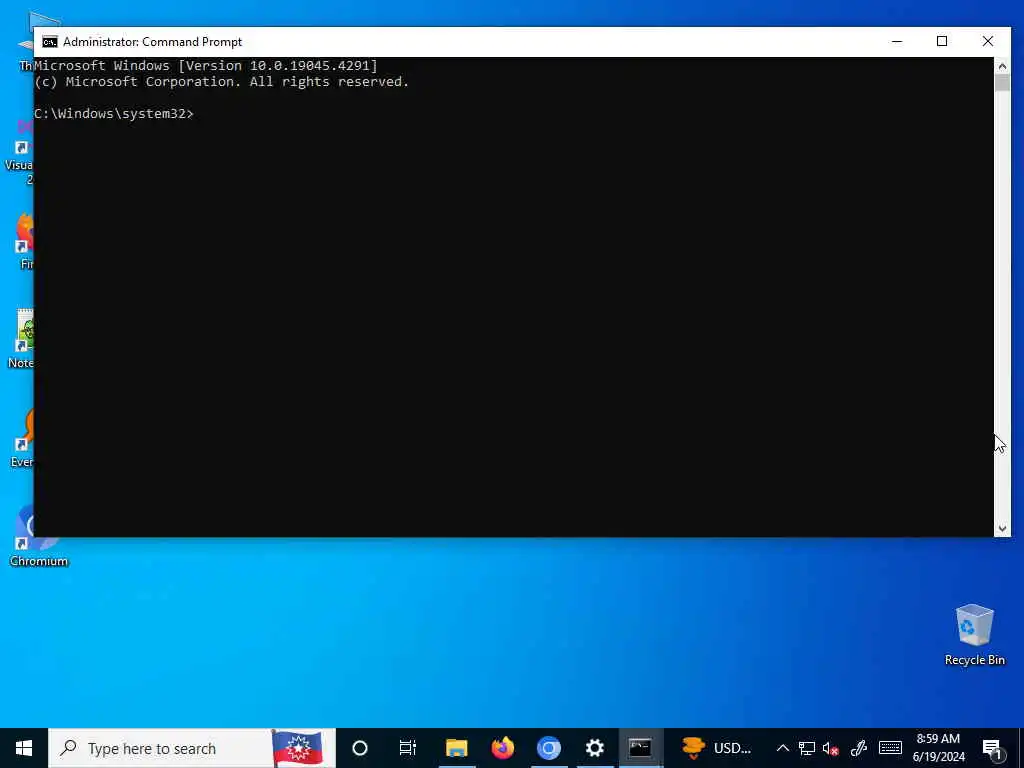The height and width of the screenshot is (768, 1024).
Task: Click the C:\Windows\system32> prompt line
Action: 114,114
